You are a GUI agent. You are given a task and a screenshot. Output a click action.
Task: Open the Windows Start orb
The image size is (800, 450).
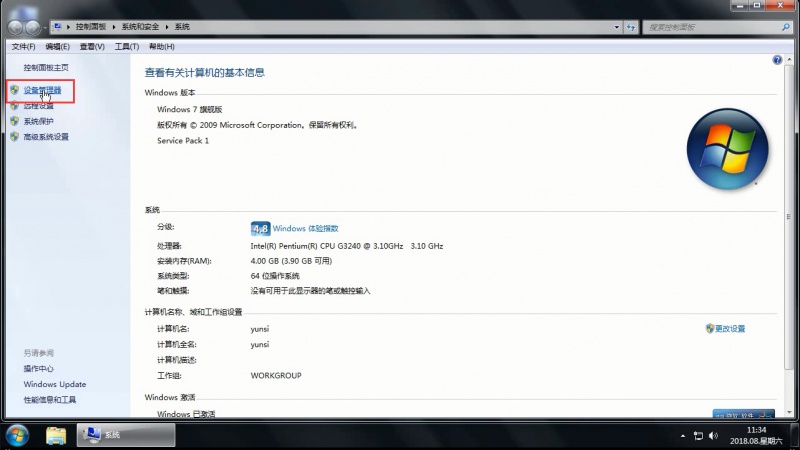[x=18, y=435]
